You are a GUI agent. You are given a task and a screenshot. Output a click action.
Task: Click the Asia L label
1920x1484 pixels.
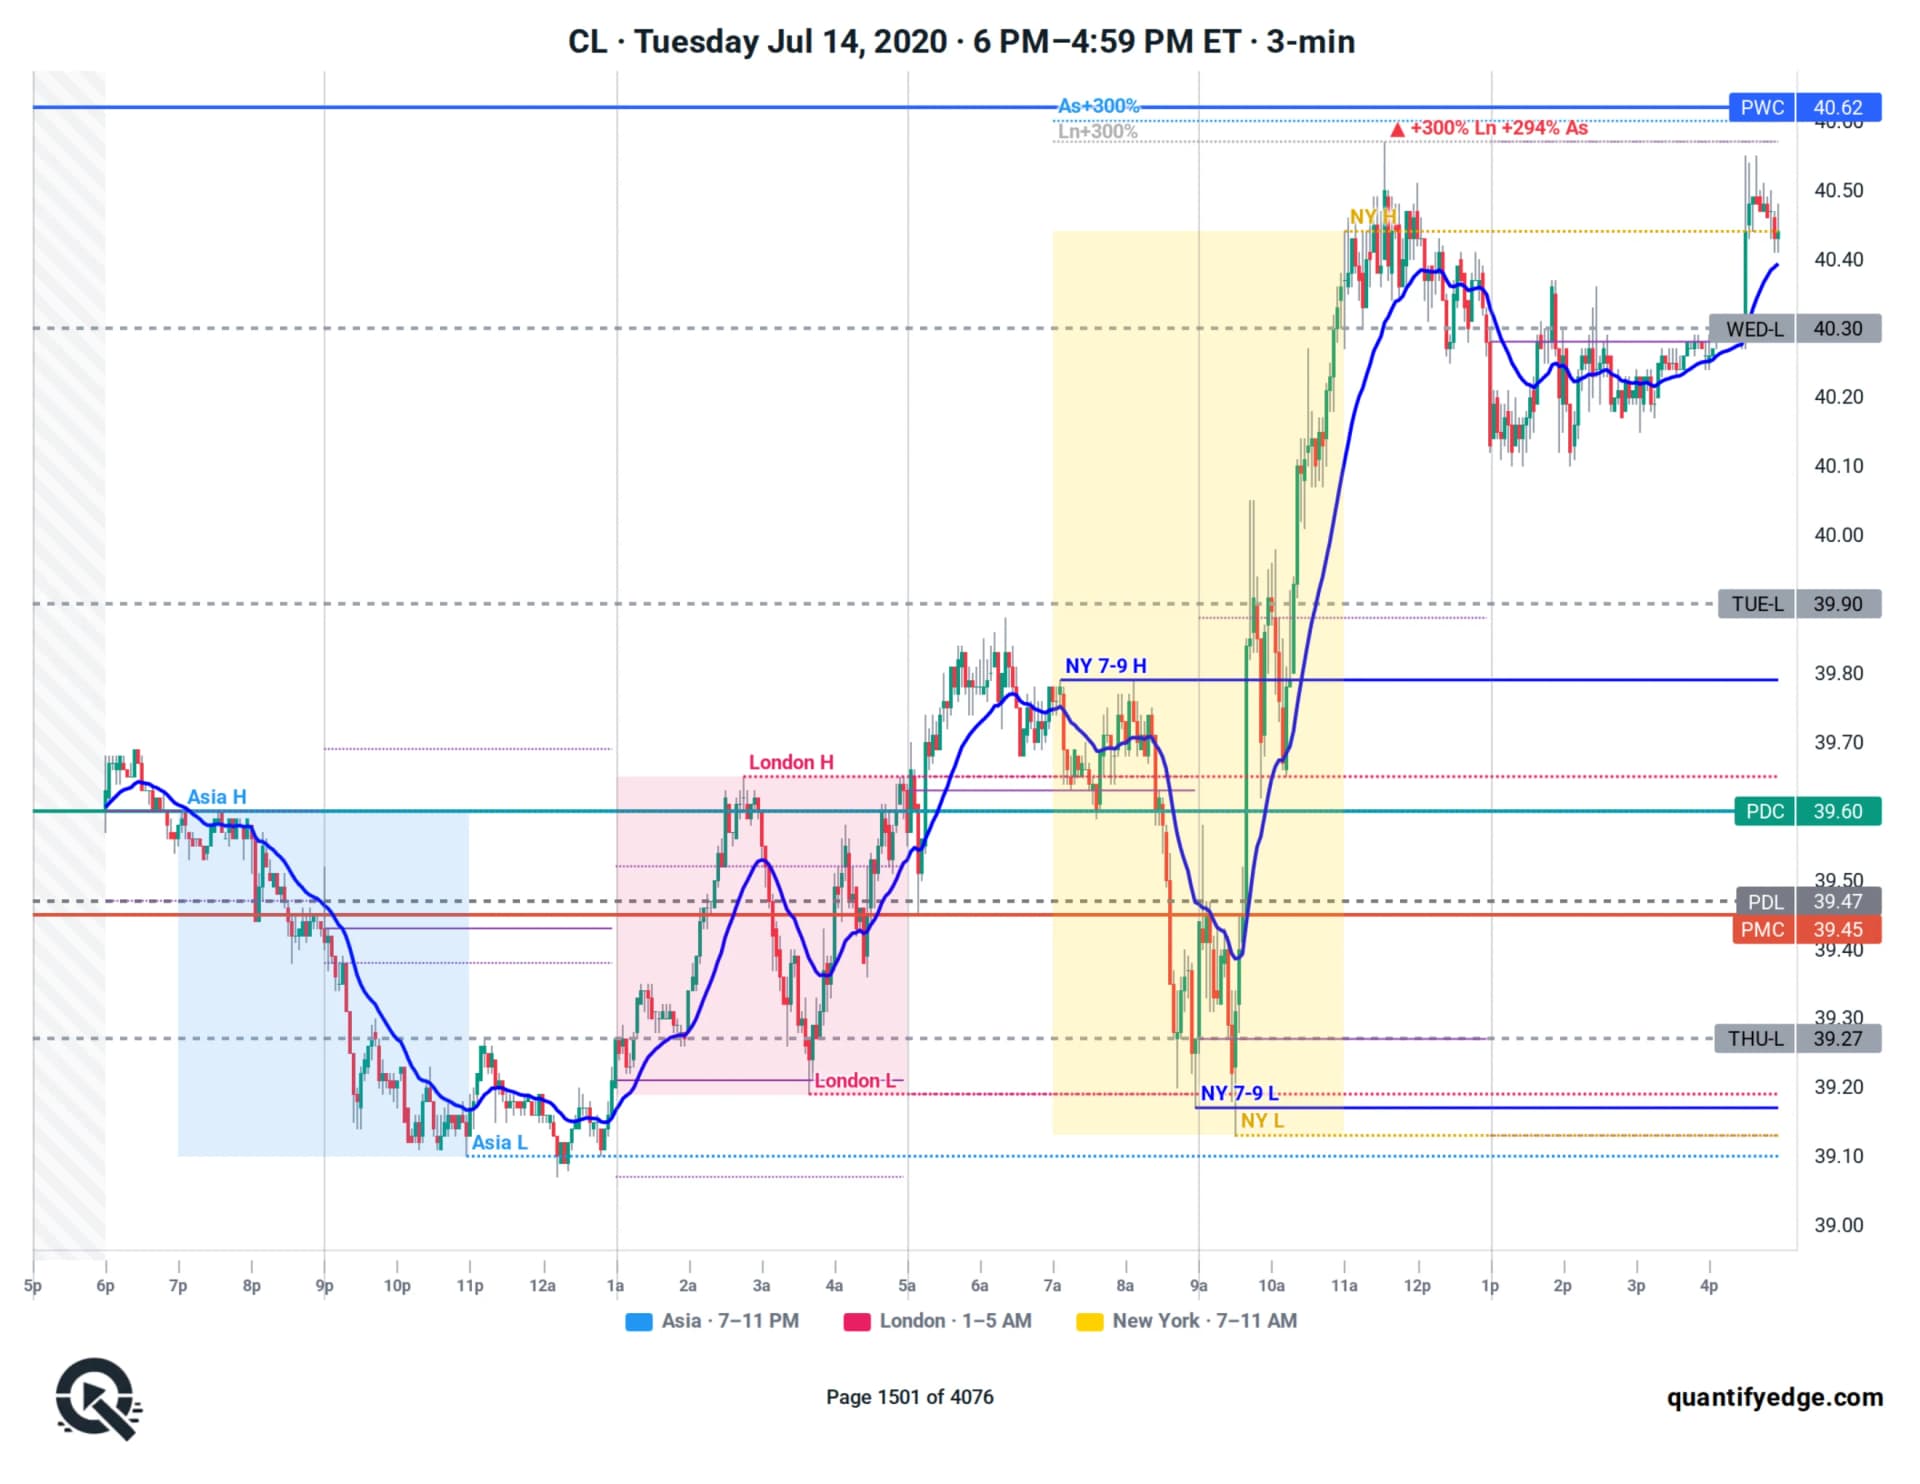click(x=499, y=1142)
